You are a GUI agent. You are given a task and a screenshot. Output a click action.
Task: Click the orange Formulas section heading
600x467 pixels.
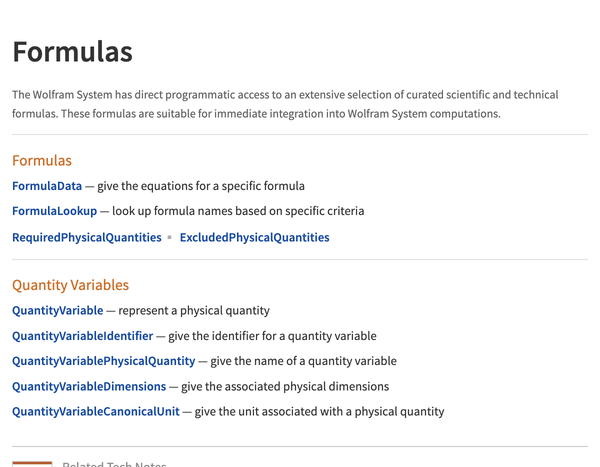click(x=42, y=161)
